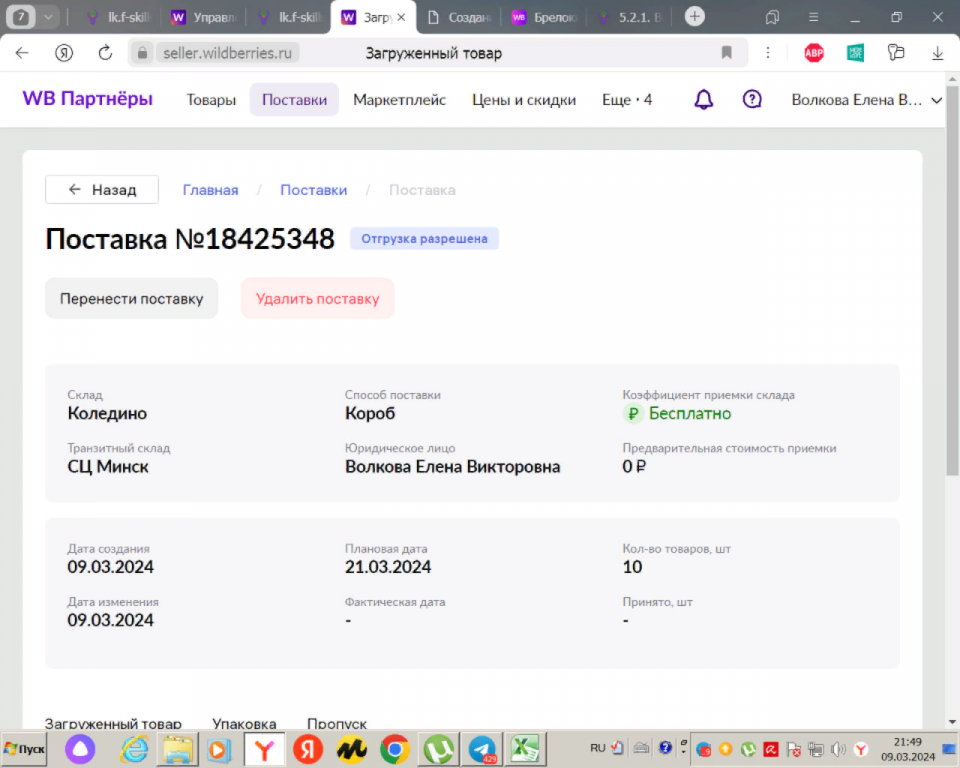Image resolution: width=960 pixels, height=768 pixels.
Task: Switch to the 5.2.1. B browser tab
Action: 631,17
